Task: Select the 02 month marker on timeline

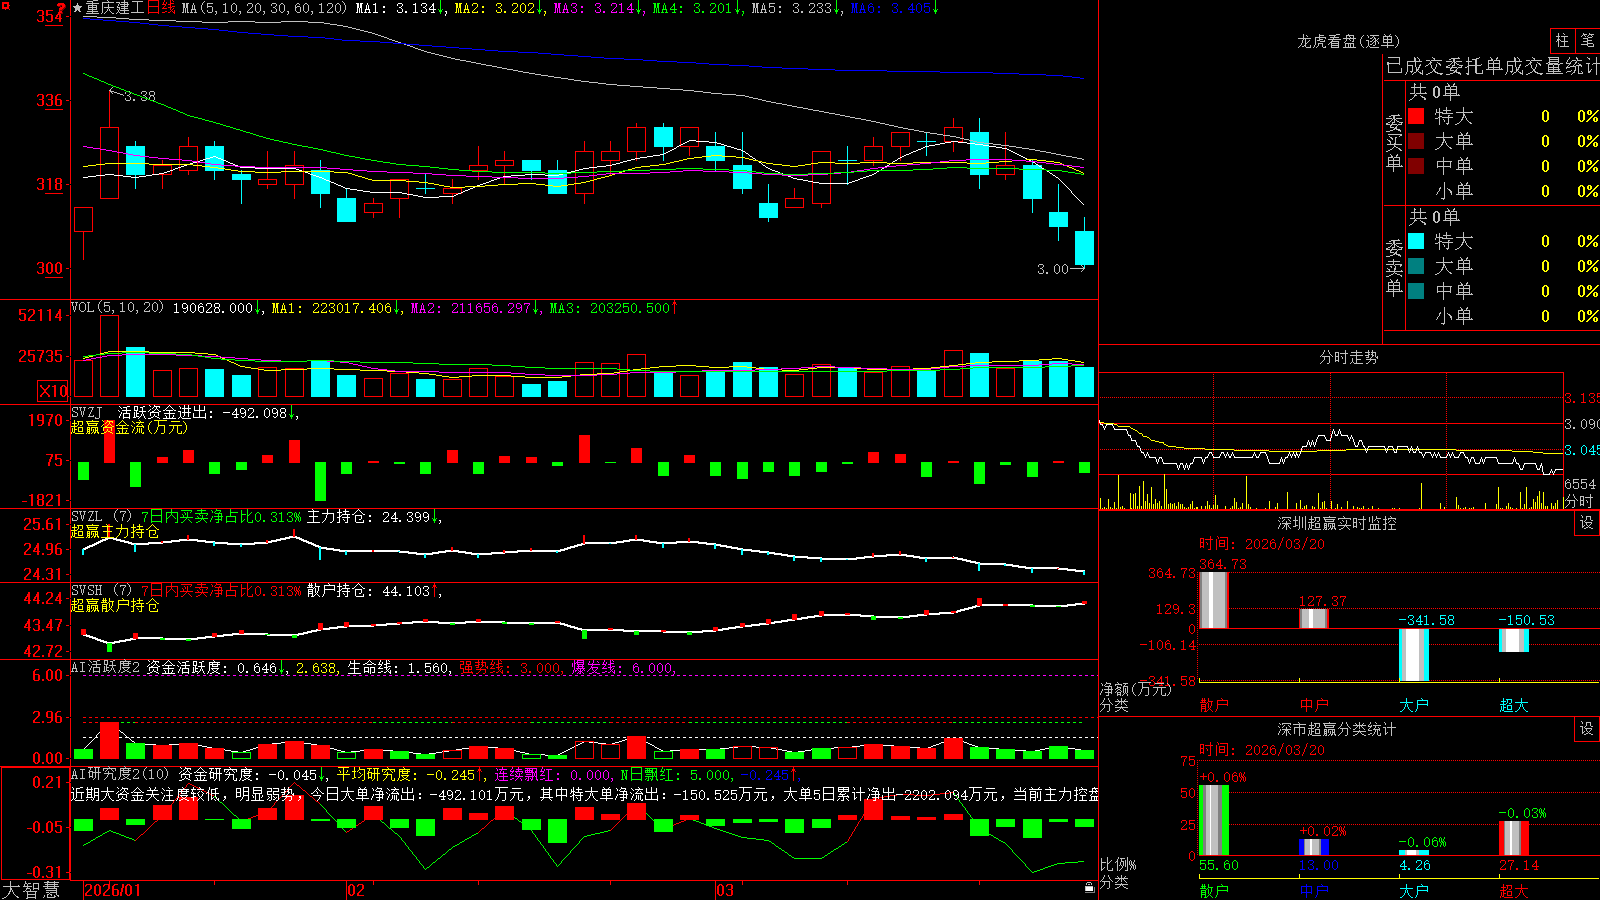Action: [x=355, y=890]
